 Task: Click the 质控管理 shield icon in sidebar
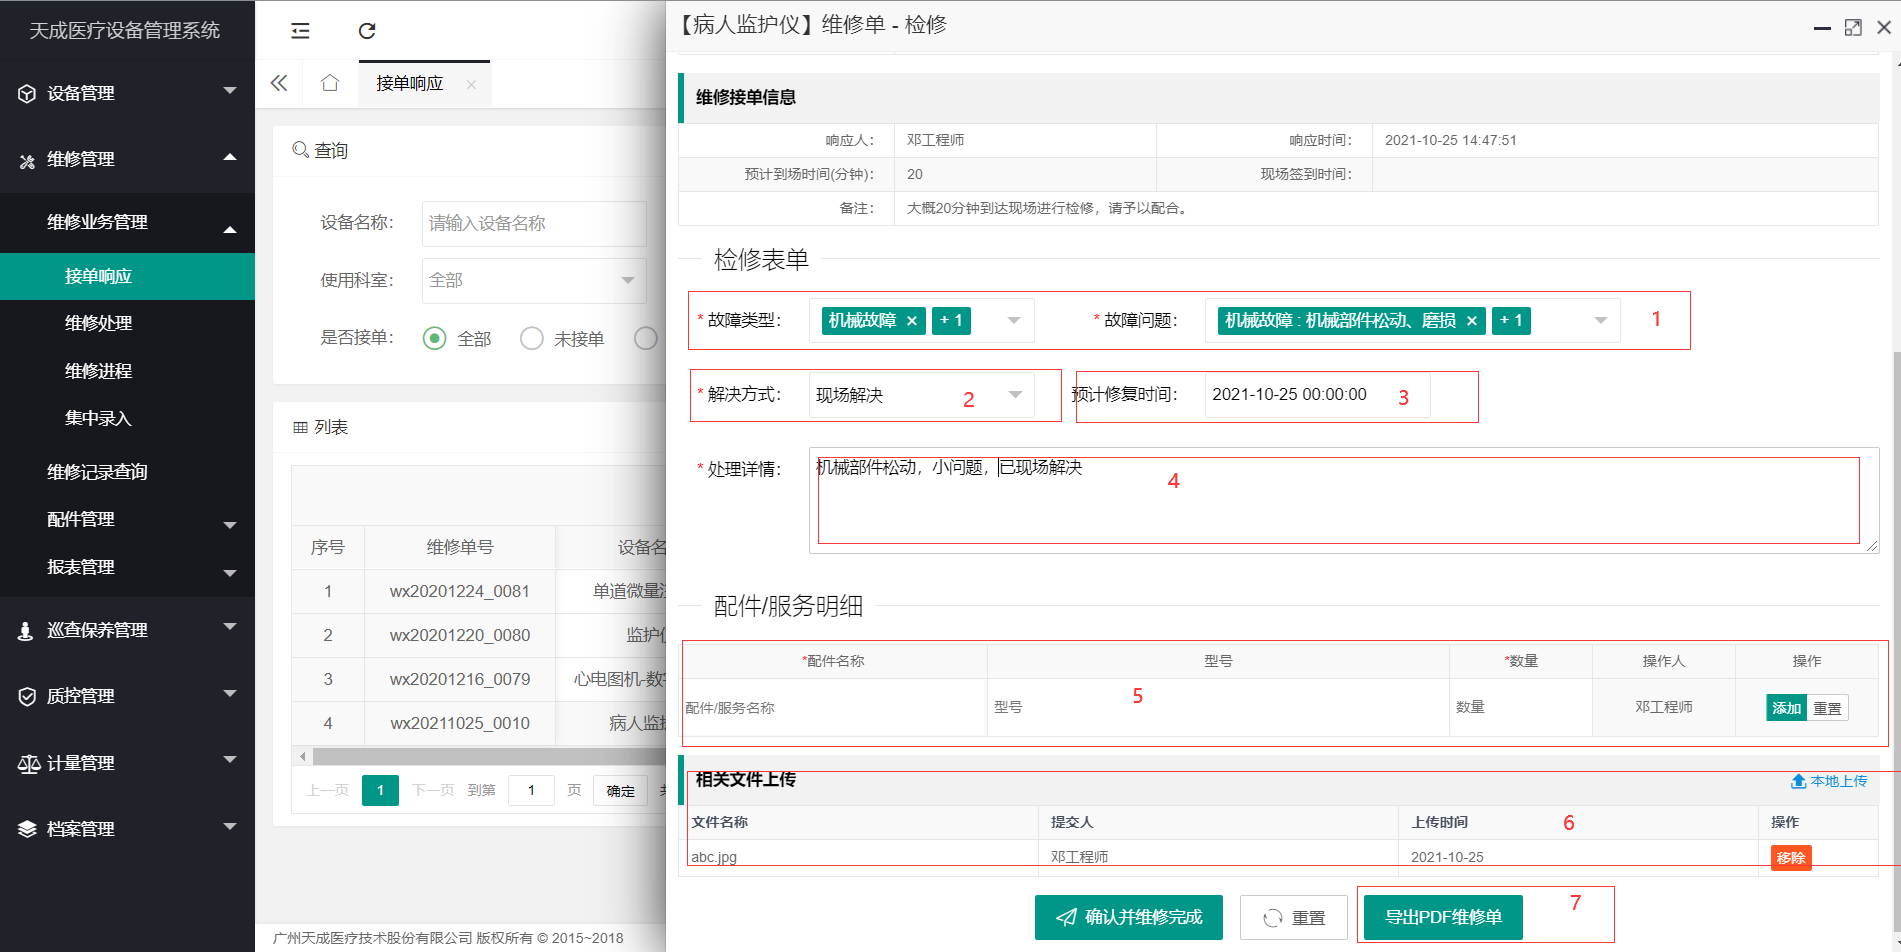pos(27,697)
